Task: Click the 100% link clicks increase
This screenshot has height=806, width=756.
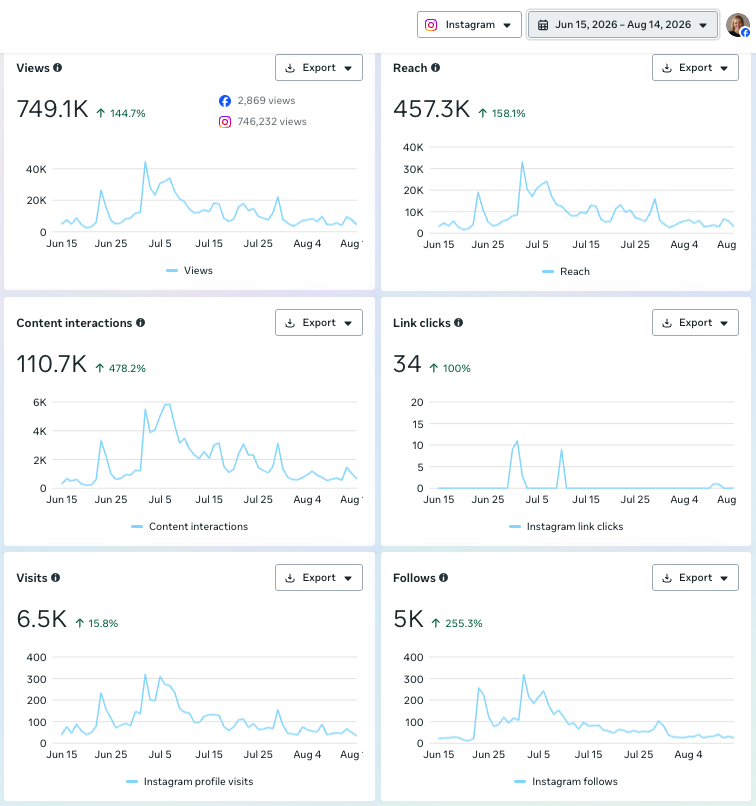Action: 450,368
